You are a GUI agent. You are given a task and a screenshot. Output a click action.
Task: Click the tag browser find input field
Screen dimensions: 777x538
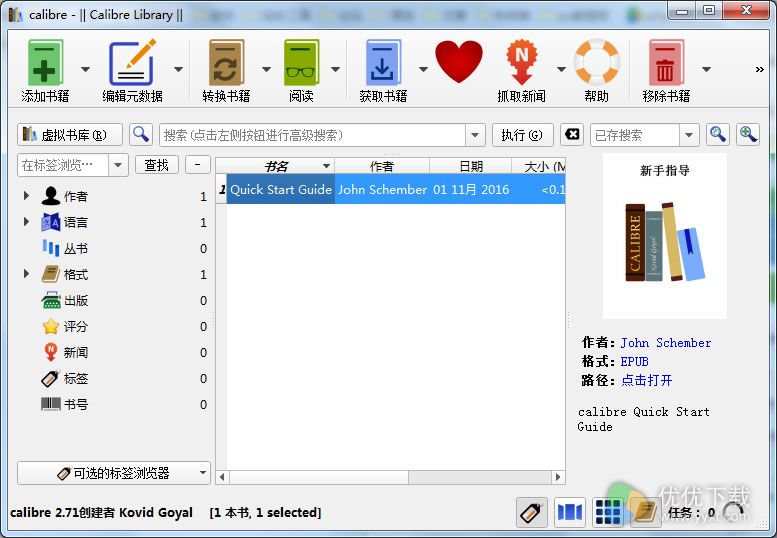click(63, 165)
